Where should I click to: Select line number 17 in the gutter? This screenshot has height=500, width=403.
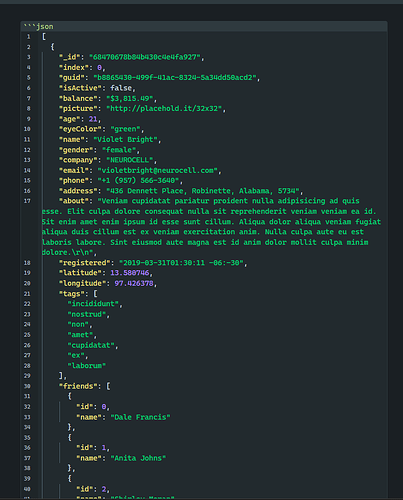(x=27, y=201)
